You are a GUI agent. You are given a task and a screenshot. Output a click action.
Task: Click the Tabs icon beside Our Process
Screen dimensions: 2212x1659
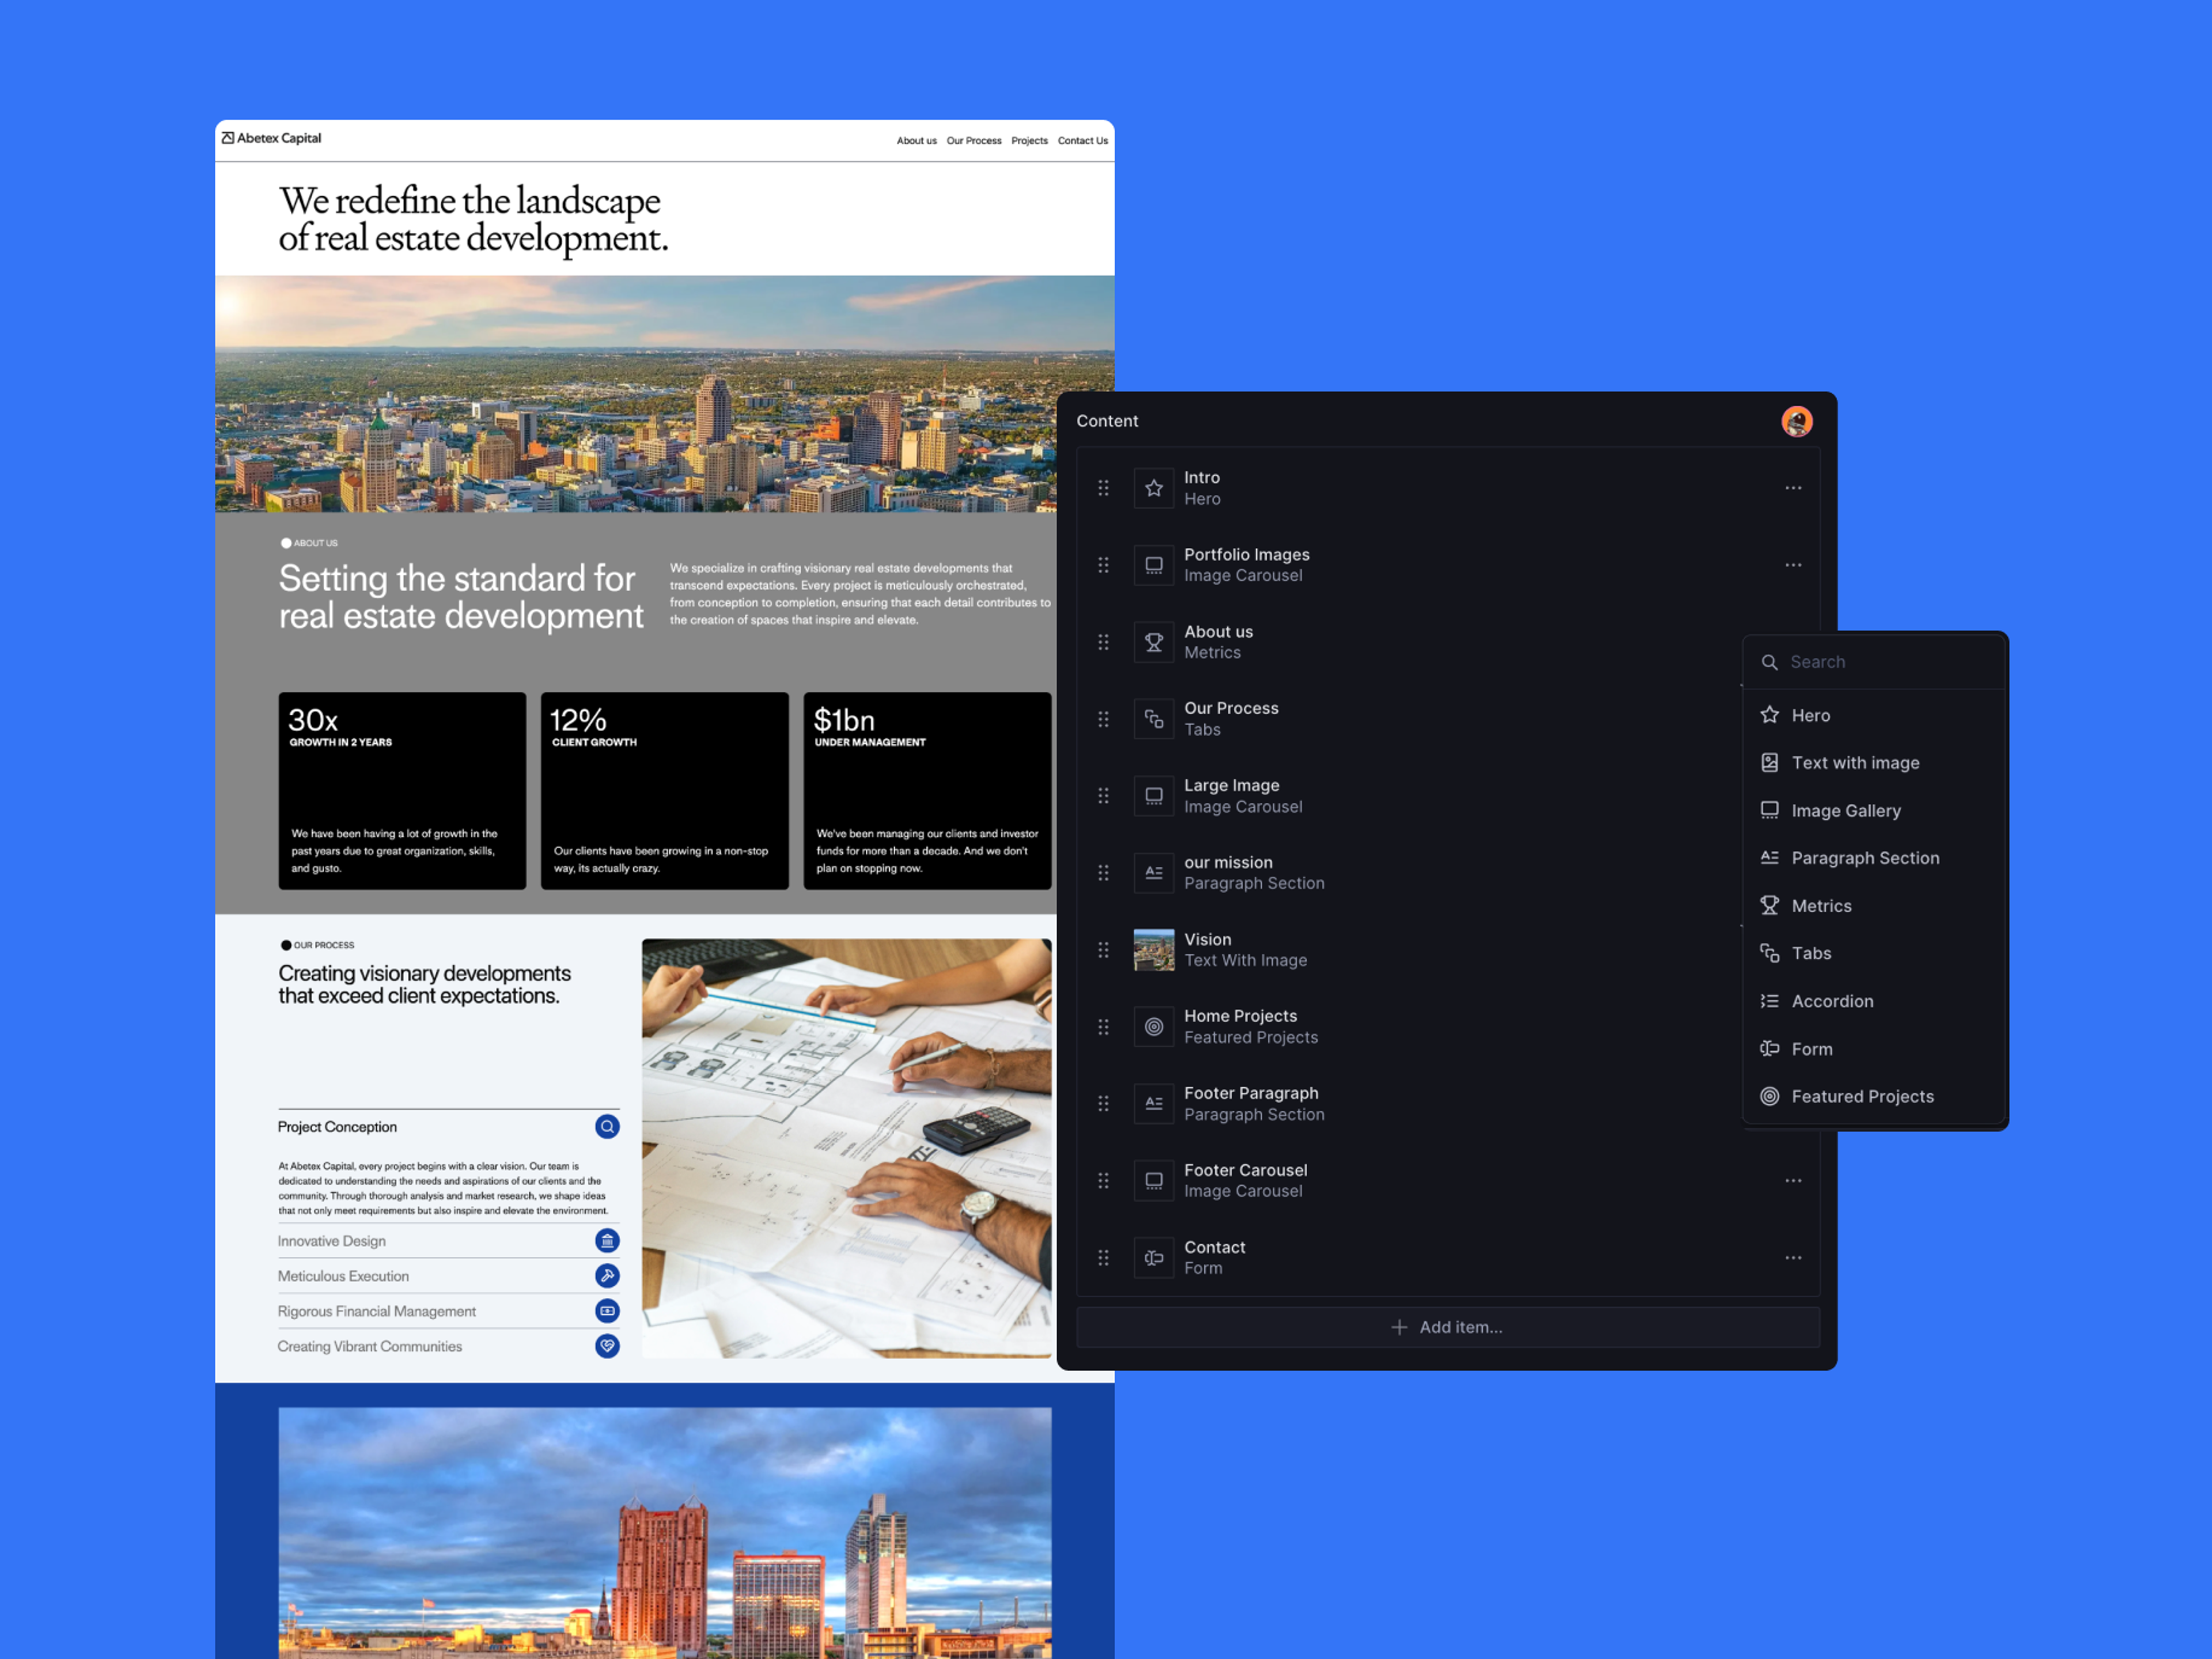pos(1153,719)
